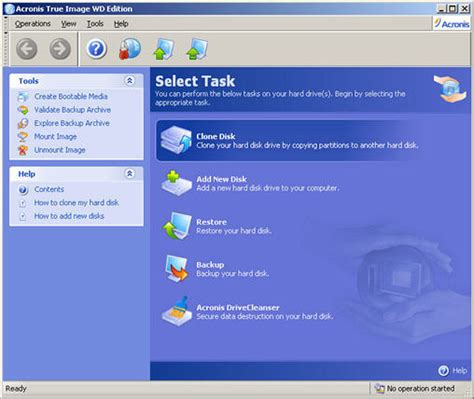Open the Help menu in menu bar
474x399 pixels.
coord(121,24)
